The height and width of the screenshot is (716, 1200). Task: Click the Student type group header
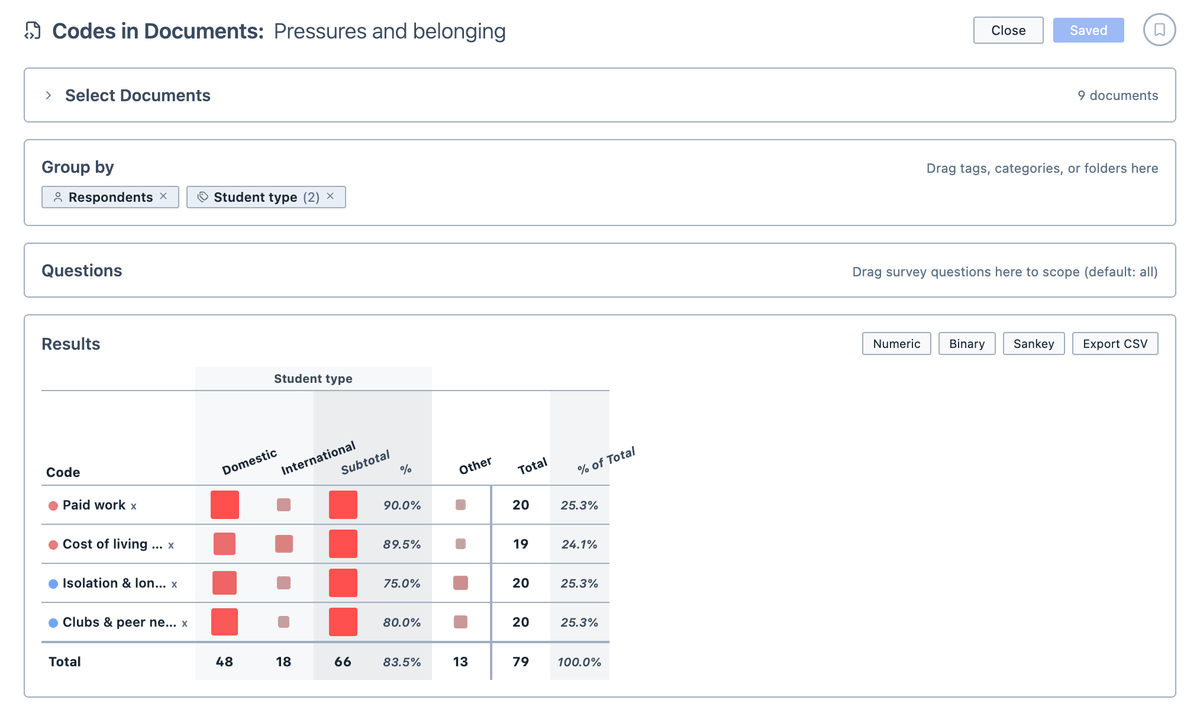pyautogui.click(x=313, y=379)
